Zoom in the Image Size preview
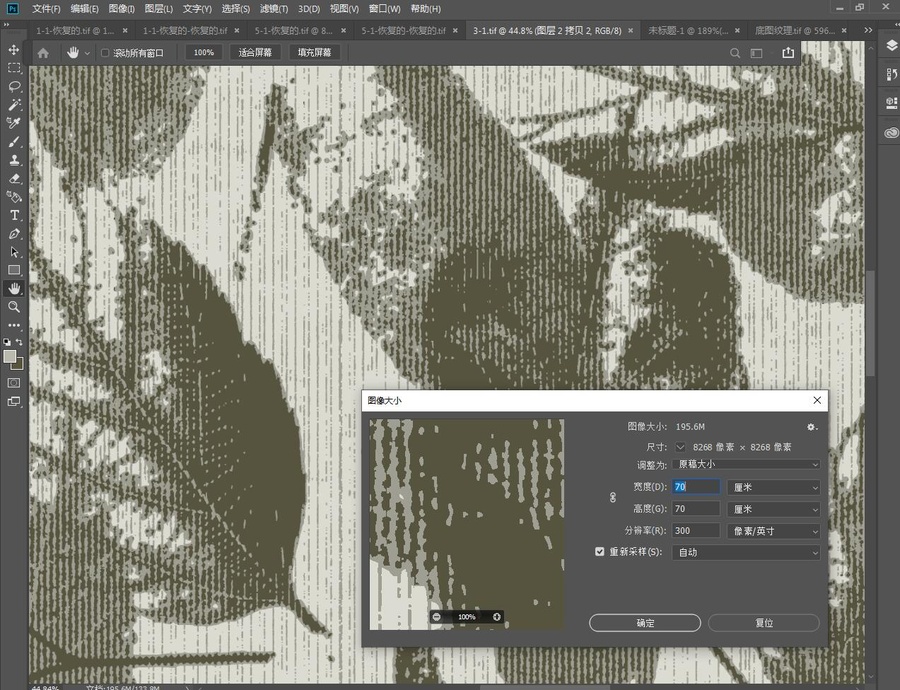Screen dimensions: 900x690 (x=496, y=617)
